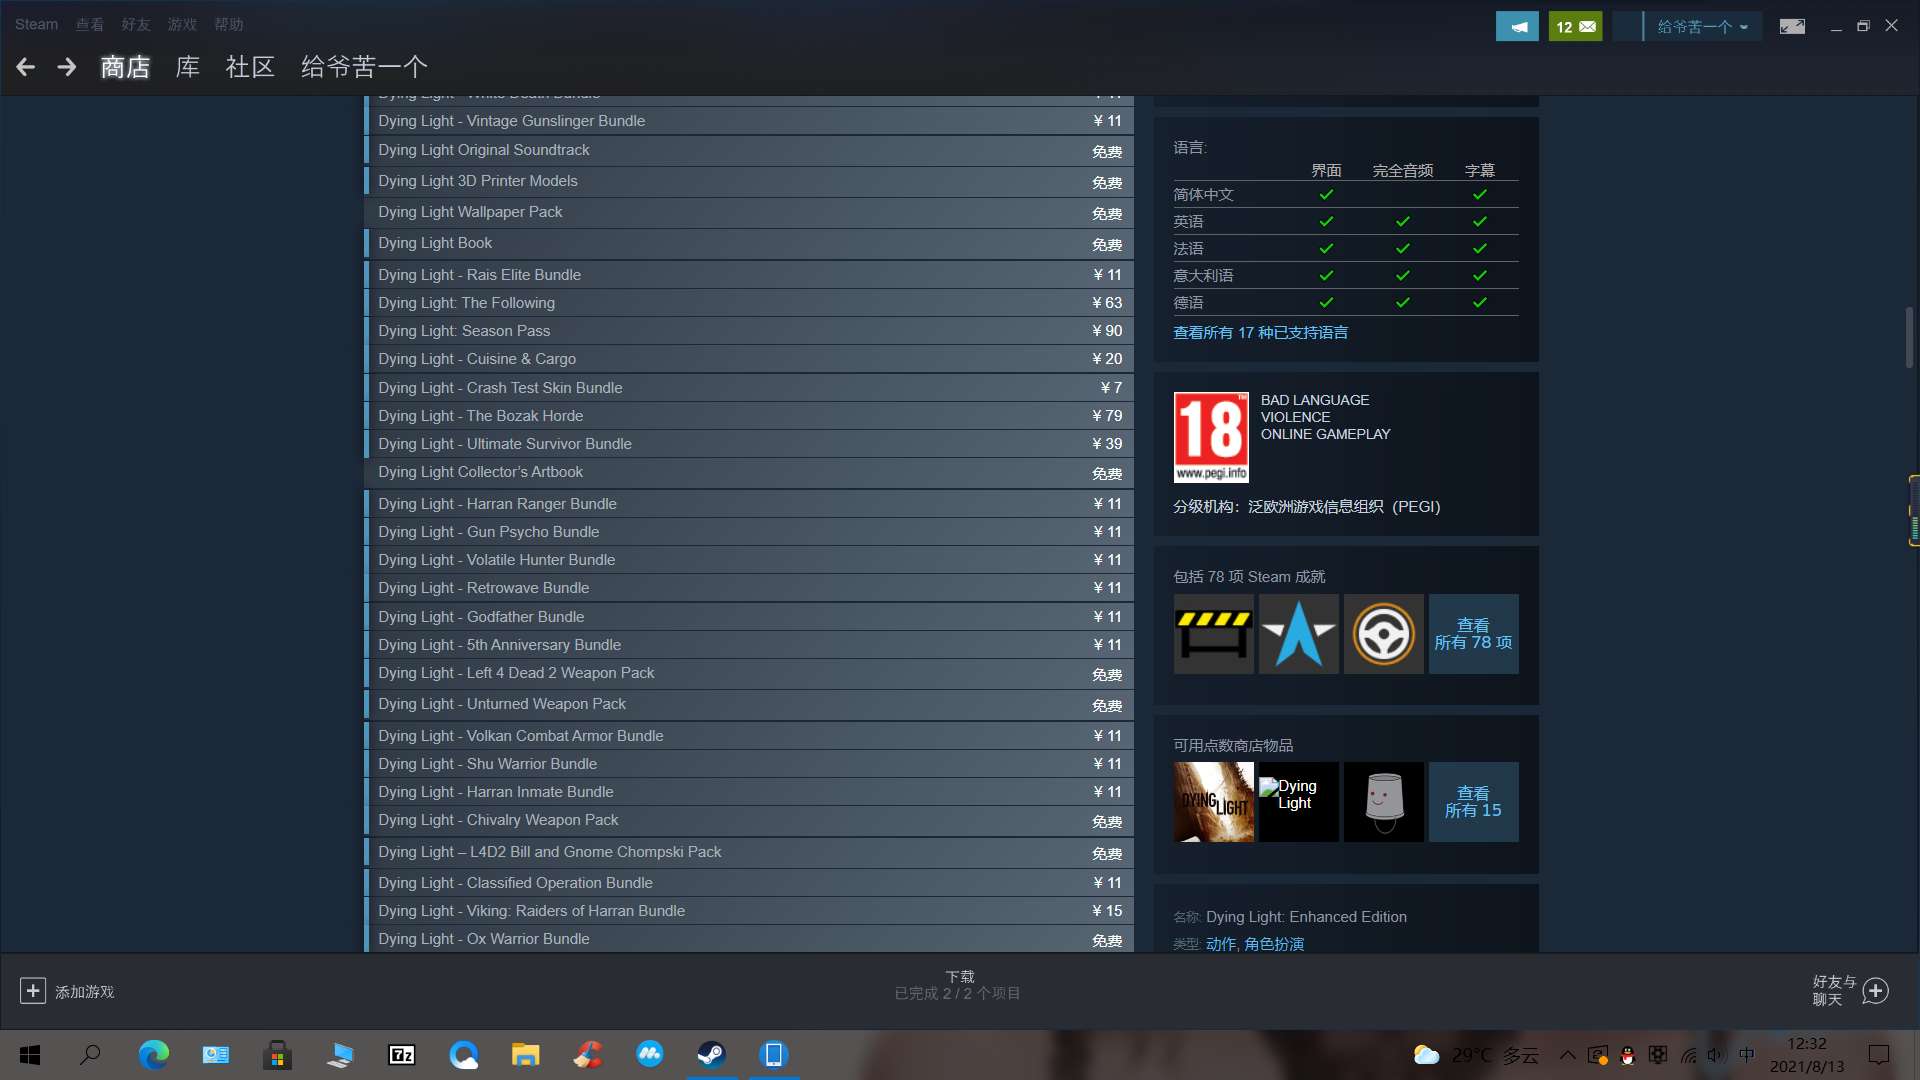The height and width of the screenshot is (1080, 1920).
Task: Open Dying Light - Ultimate Survivor Bundle
Action: point(749,444)
